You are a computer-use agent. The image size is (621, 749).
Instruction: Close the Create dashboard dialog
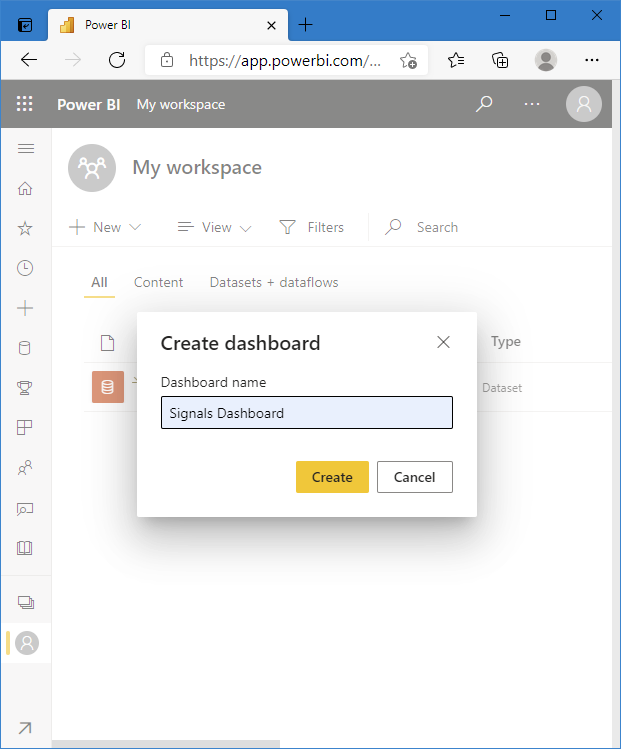443,342
